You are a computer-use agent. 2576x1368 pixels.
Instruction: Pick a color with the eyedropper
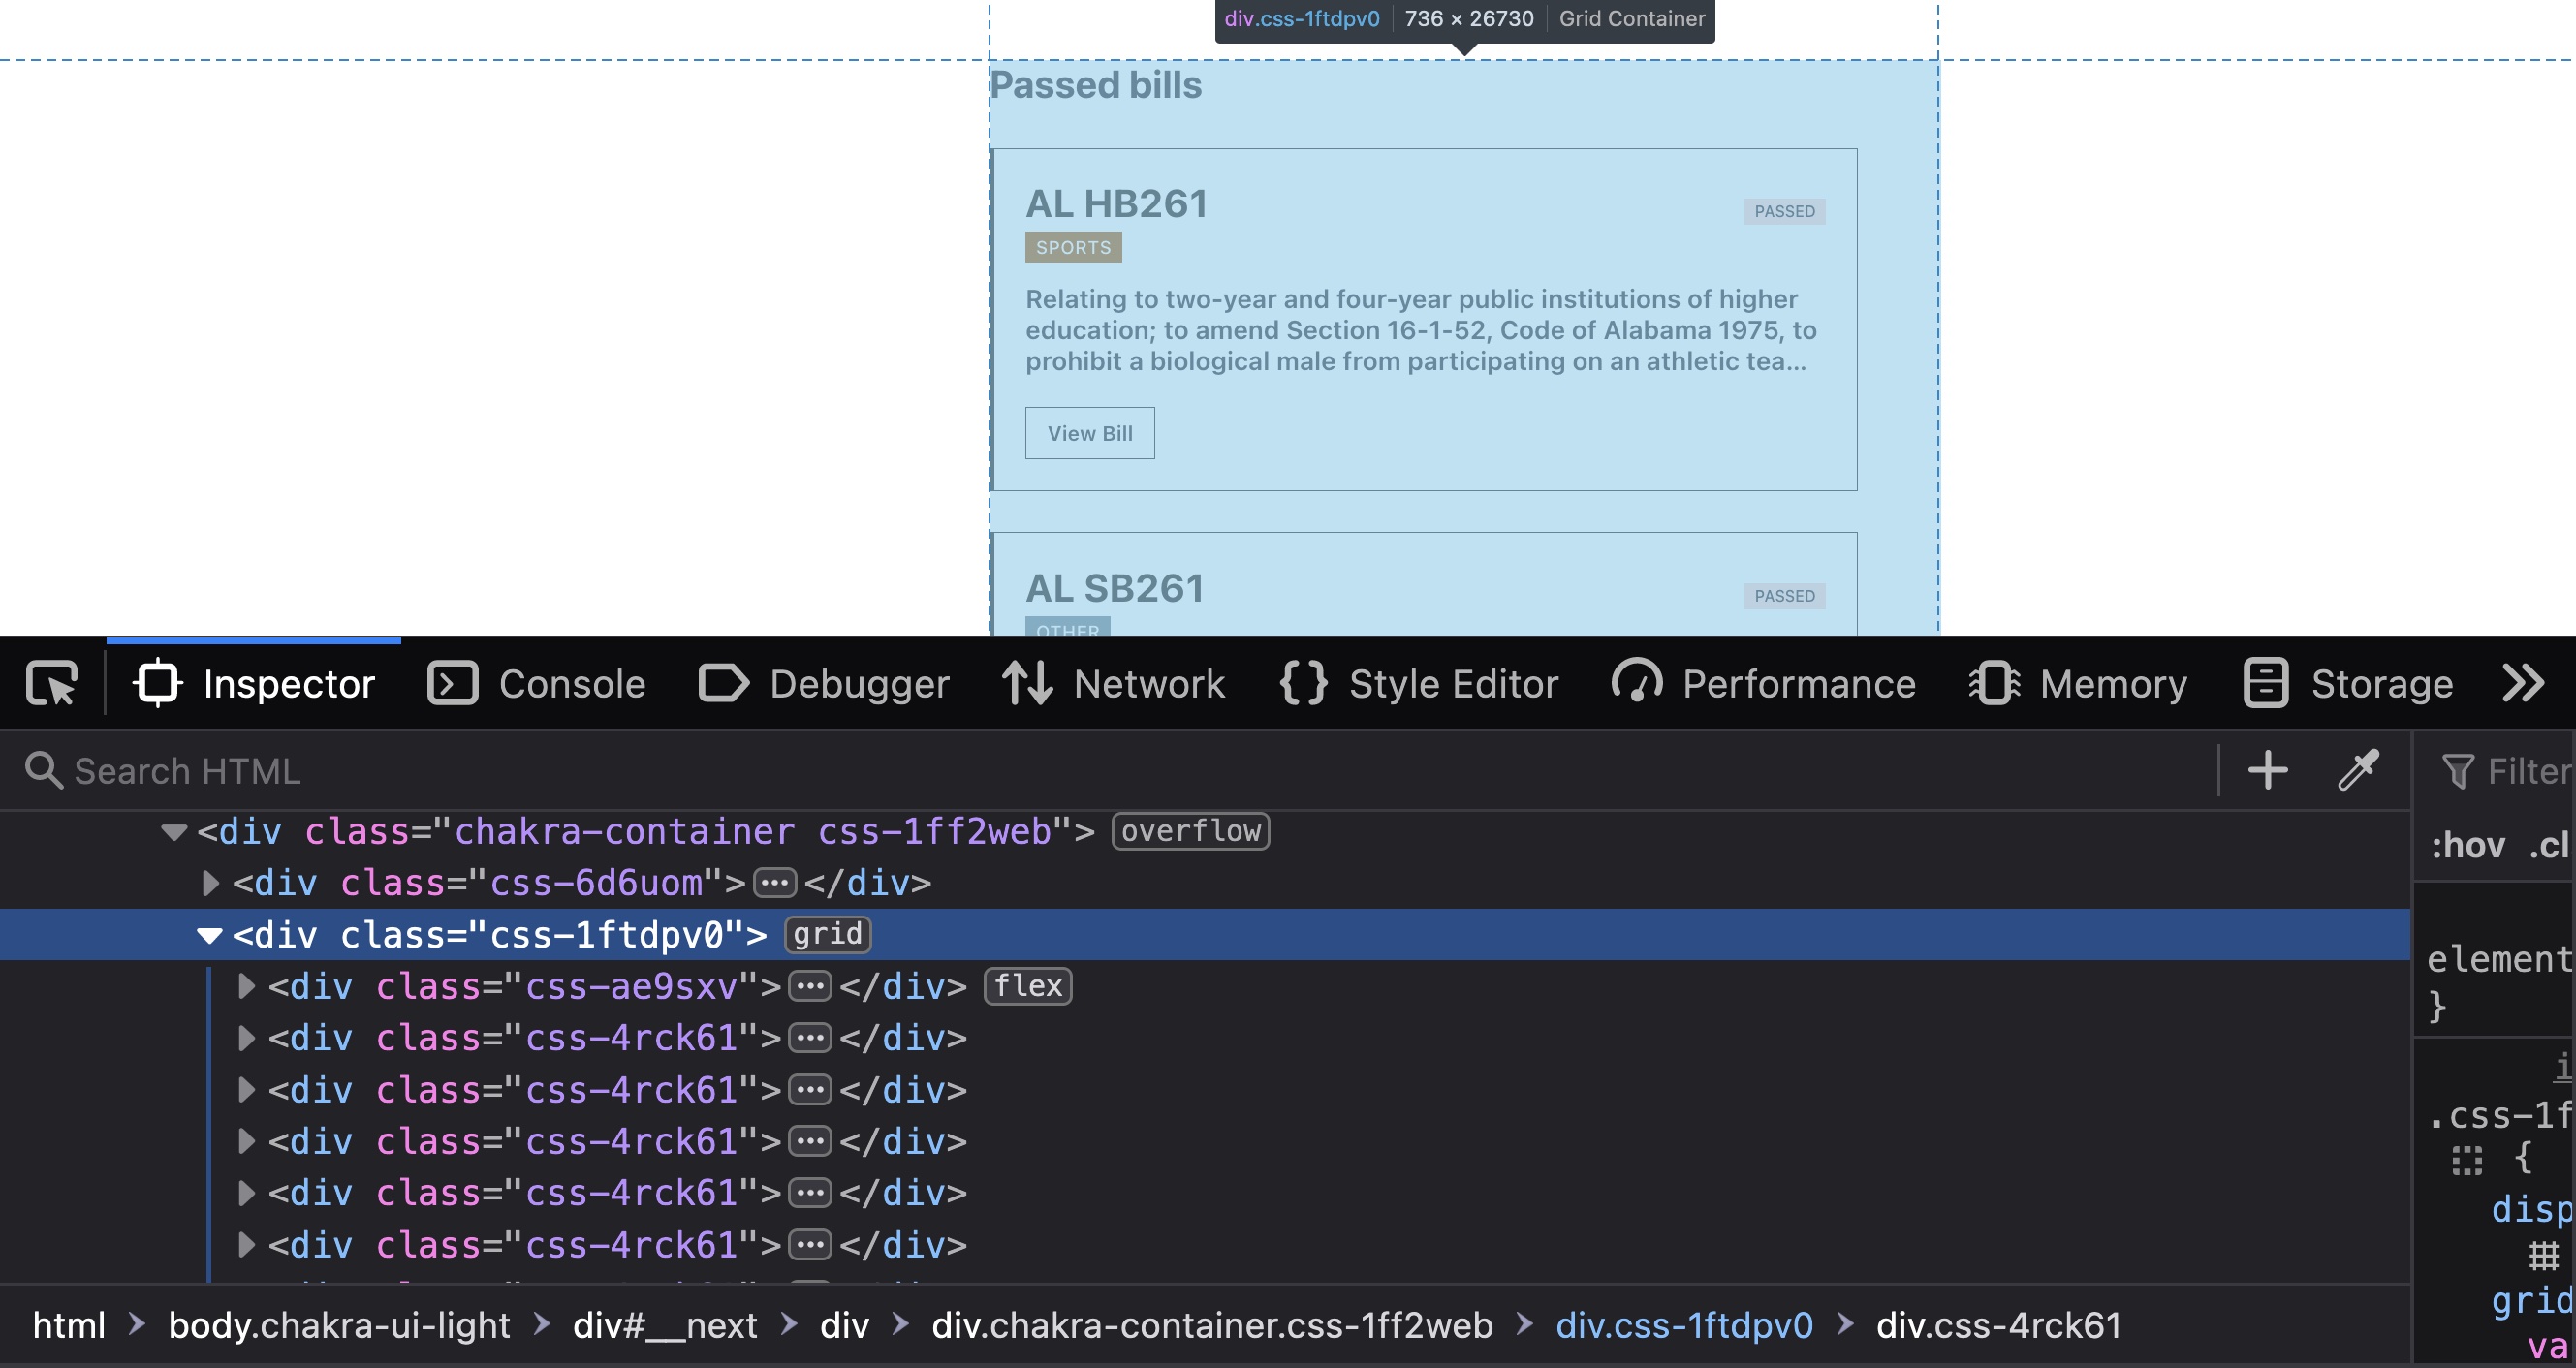(2358, 771)
